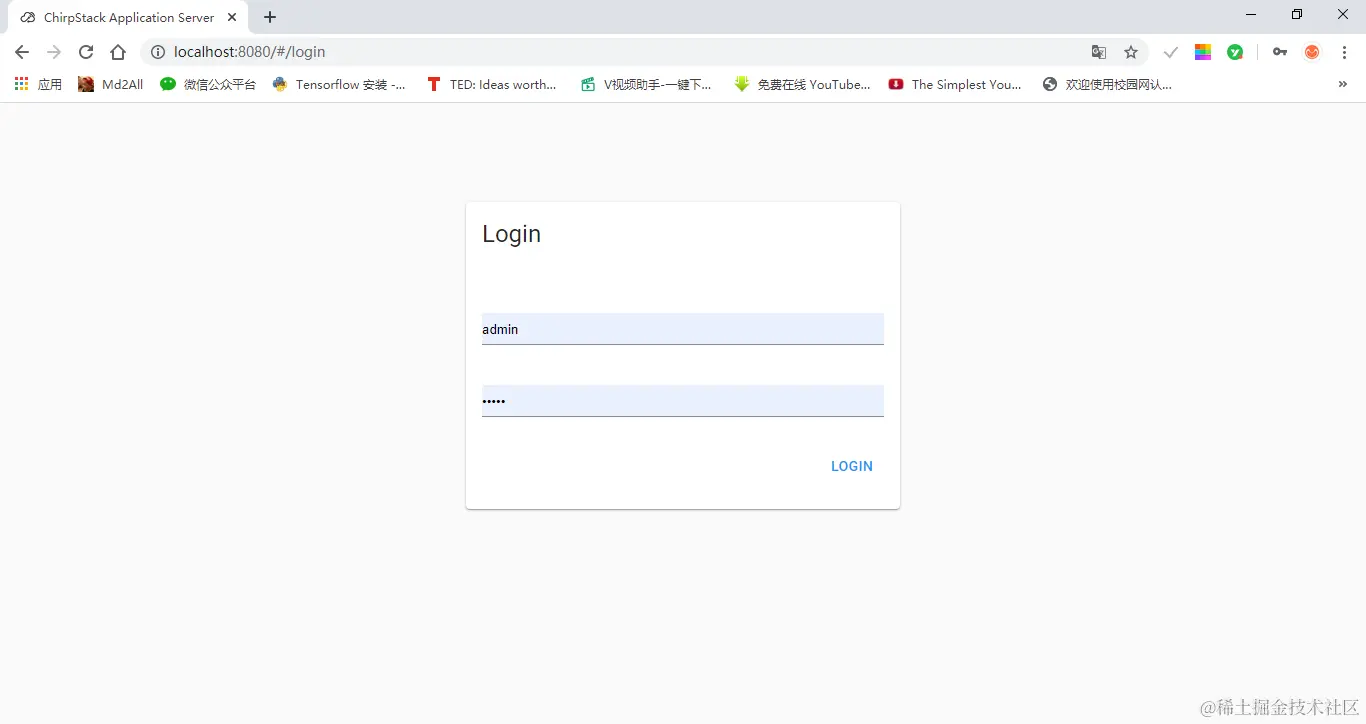Screen dimensions: 1366x724
Task: Bookmark page with star icon
Action: point(1131,52)
